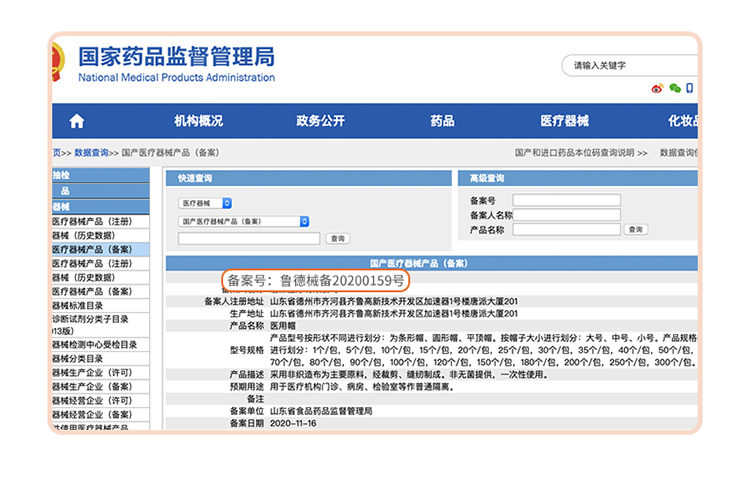Open 器械生产企业（备案） sidebar item
750x480 pixels.
click(x=100, y=386)
